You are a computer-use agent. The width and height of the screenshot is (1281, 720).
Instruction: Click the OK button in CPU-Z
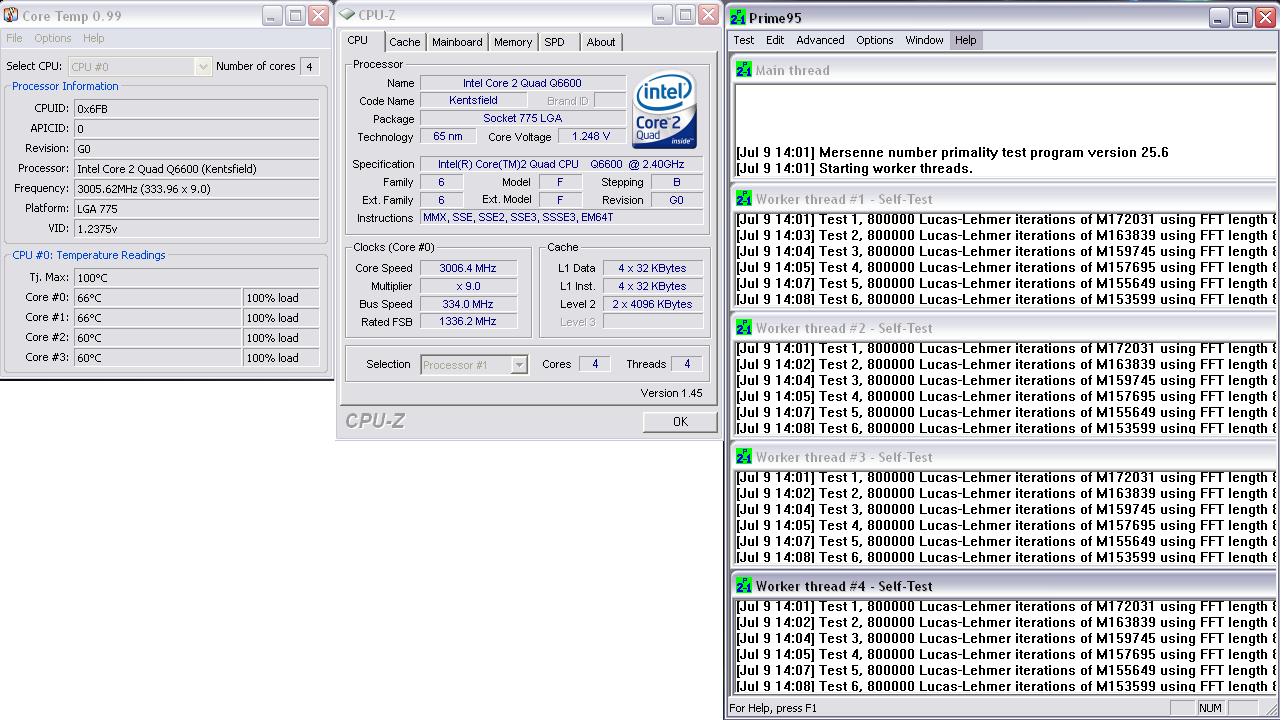[680, 422]
